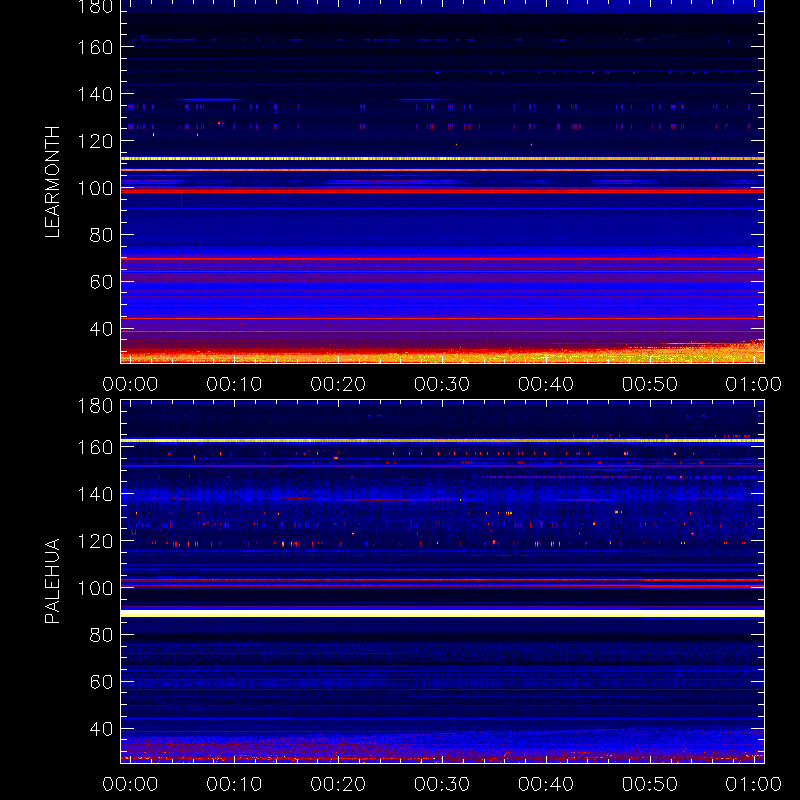Click the 00:30 time label under the Palehua plot
Screen dimensions: 800x800
click(x=442, y=784)
